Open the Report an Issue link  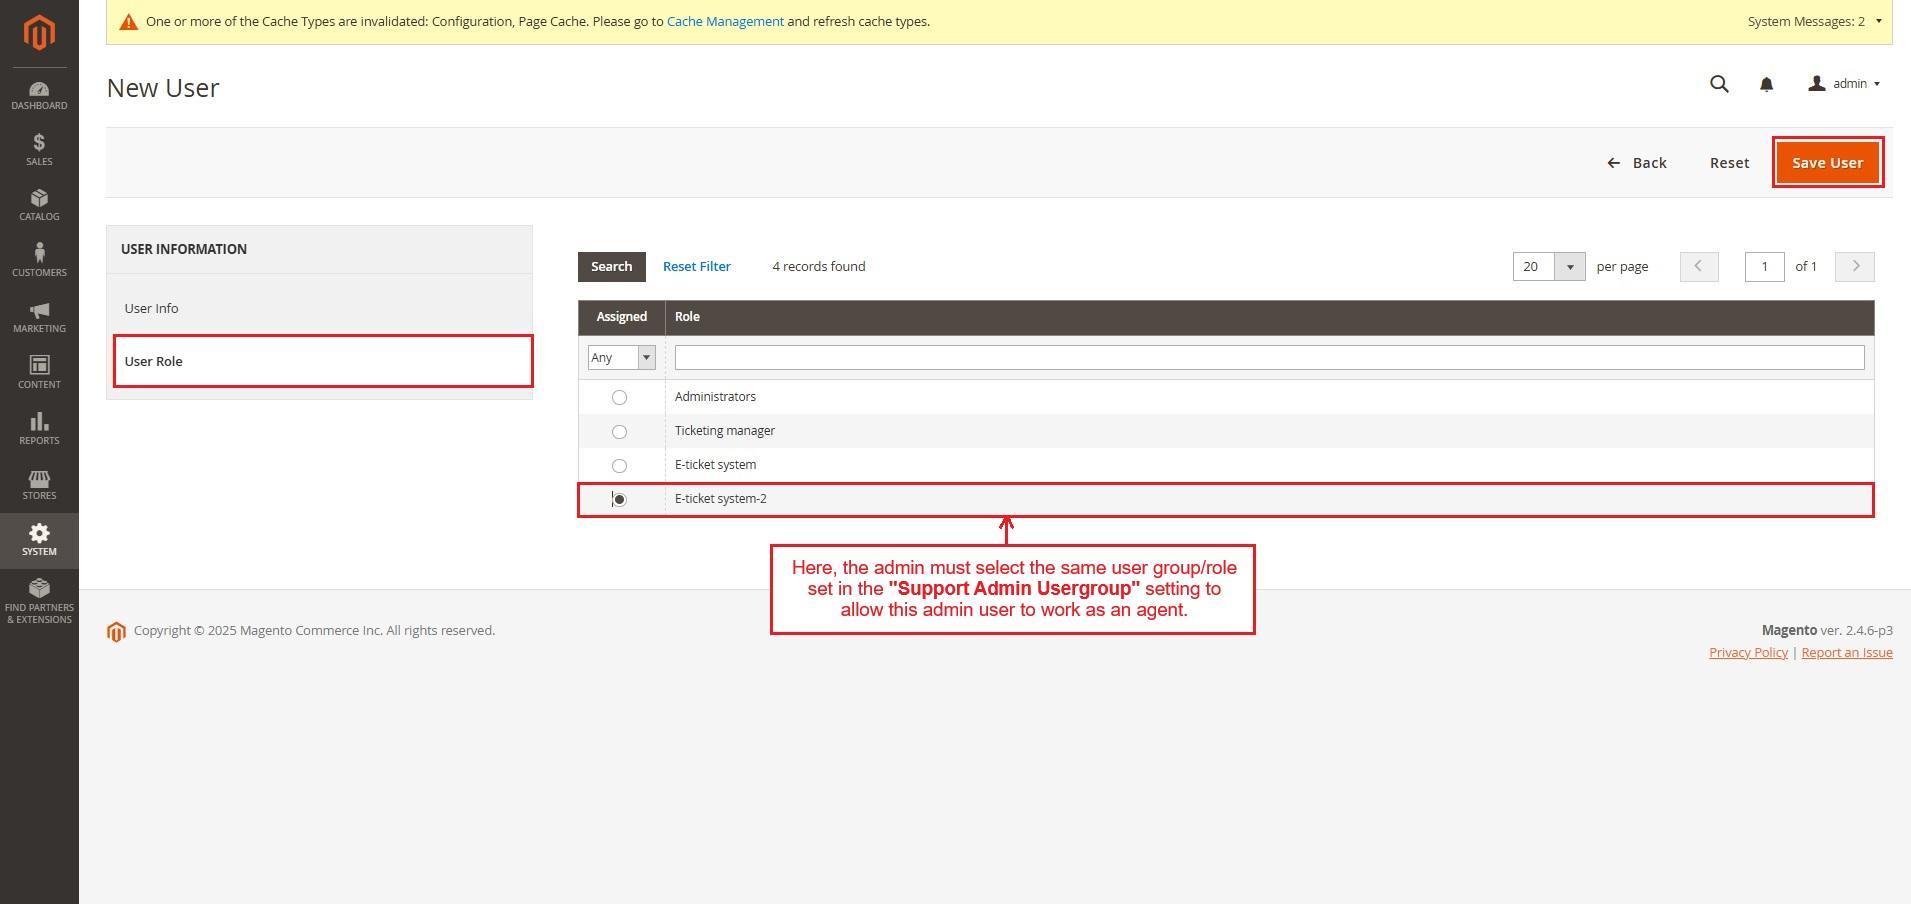click(x=1846, y=652)
